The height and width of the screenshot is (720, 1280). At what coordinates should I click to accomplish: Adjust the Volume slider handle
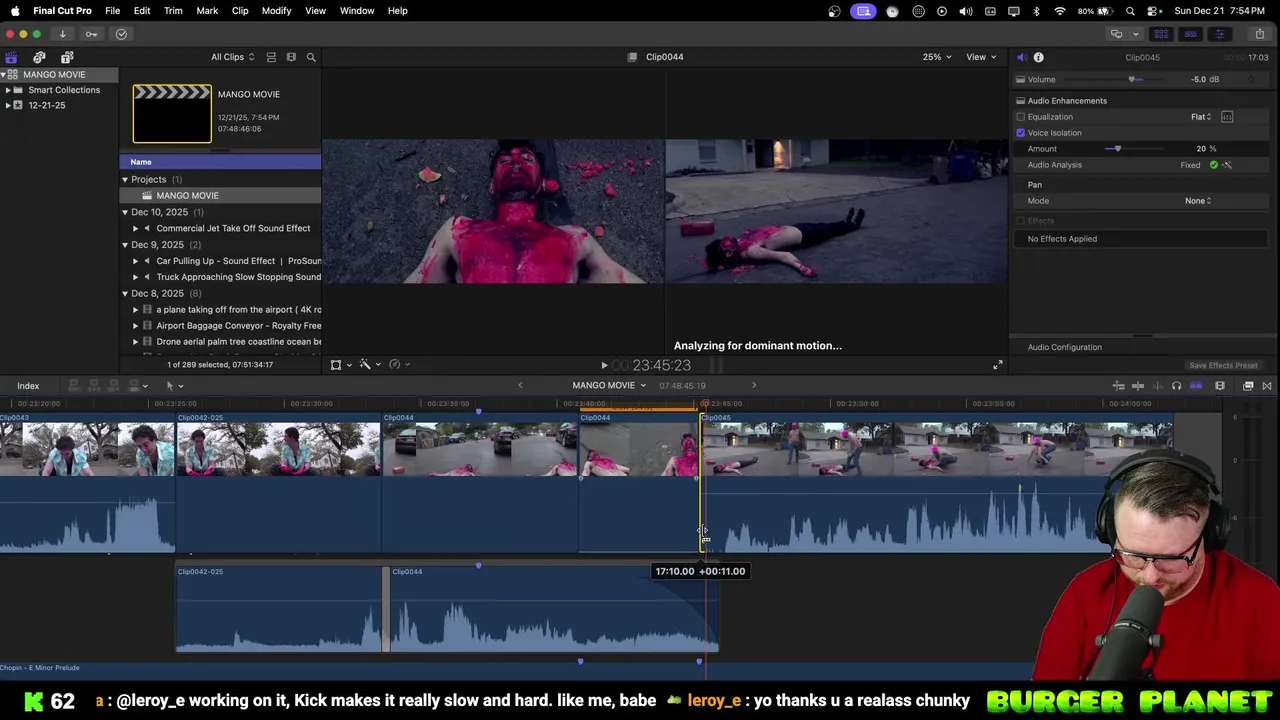(1132, 80)
